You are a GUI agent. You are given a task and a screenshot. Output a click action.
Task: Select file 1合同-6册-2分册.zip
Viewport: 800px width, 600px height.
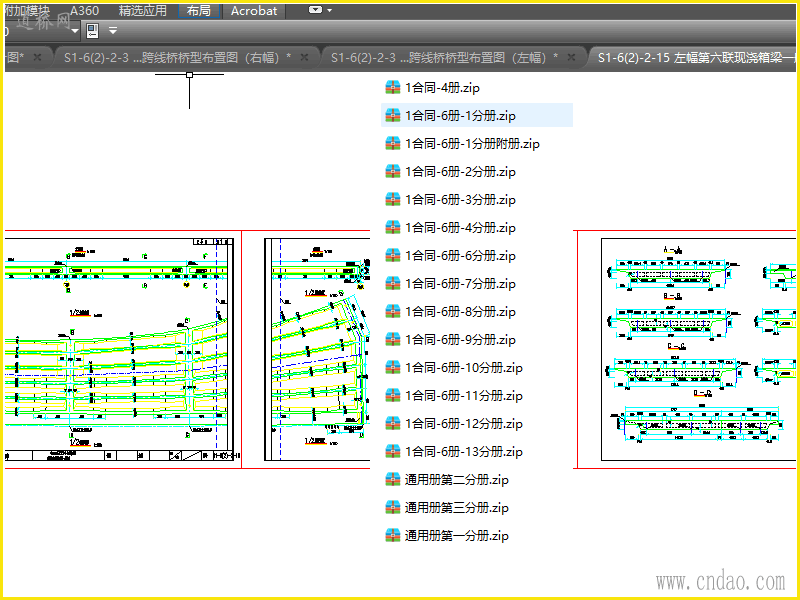460,172
